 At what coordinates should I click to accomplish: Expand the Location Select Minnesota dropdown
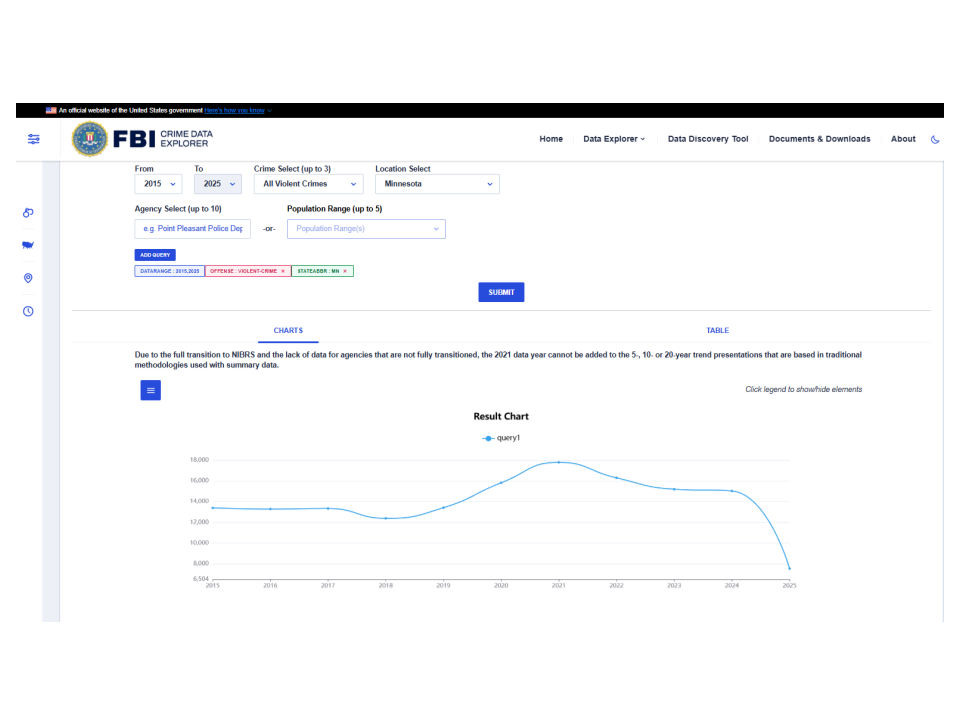coord(437,184)
